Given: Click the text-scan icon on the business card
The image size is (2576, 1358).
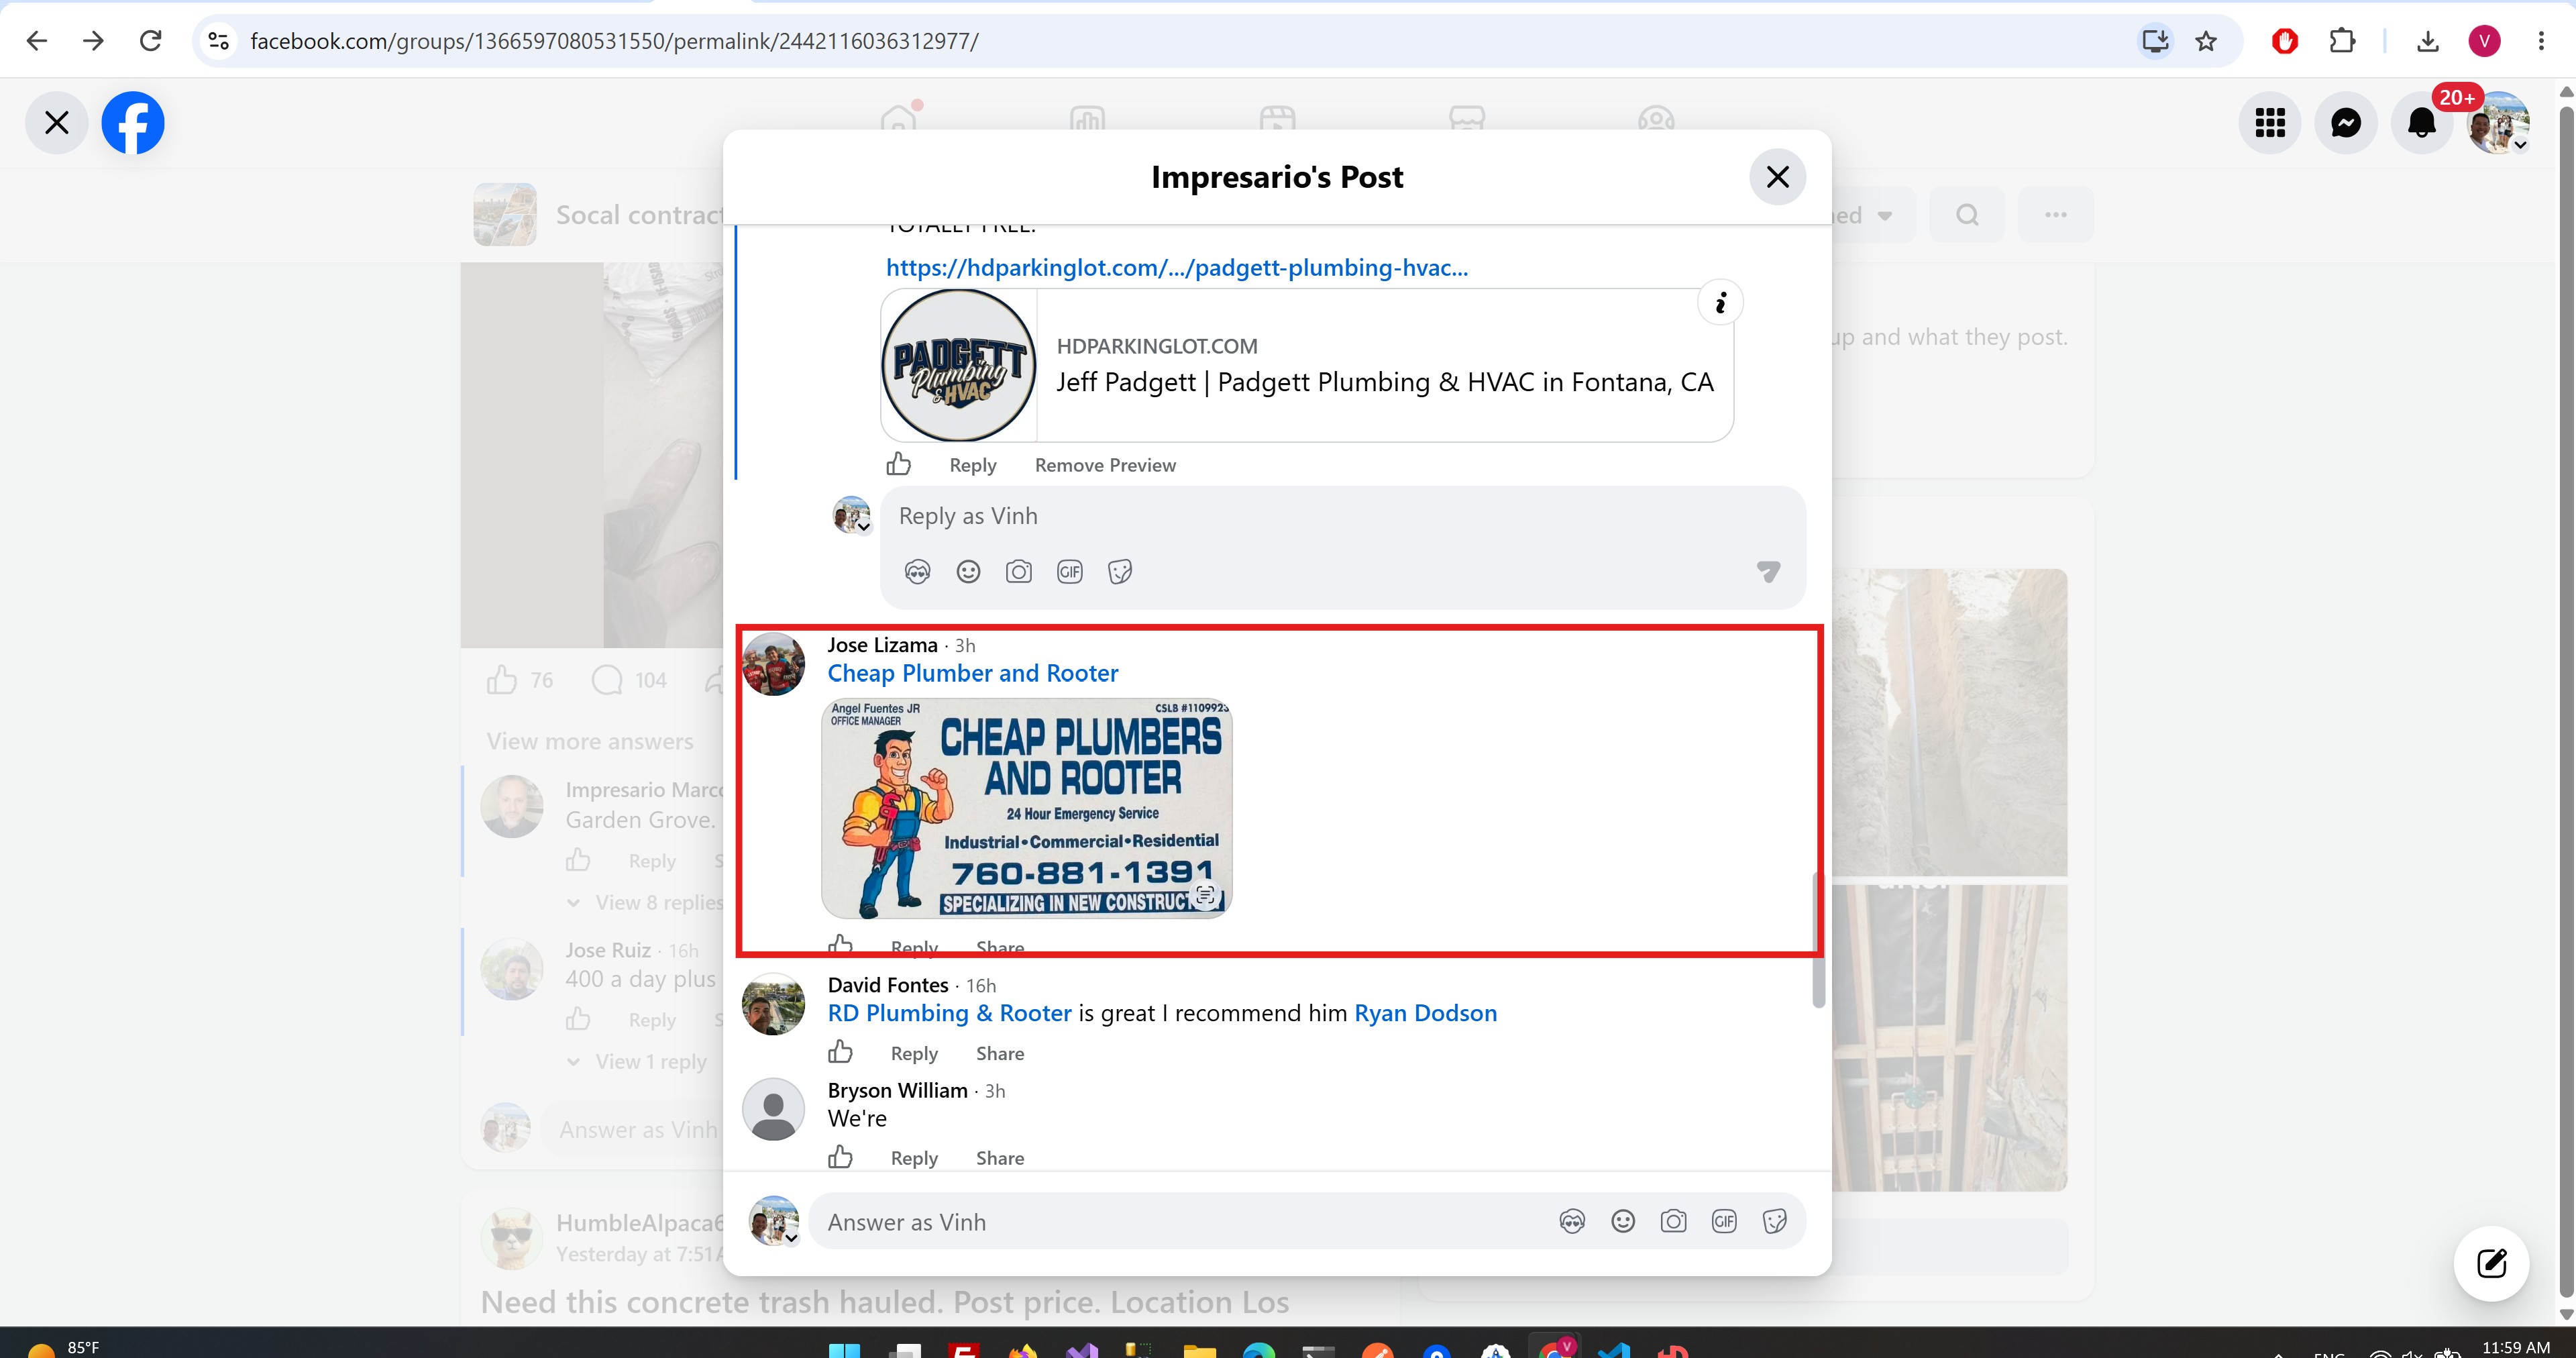Looking at the screenshot, I should click(x=1205, y=895).
